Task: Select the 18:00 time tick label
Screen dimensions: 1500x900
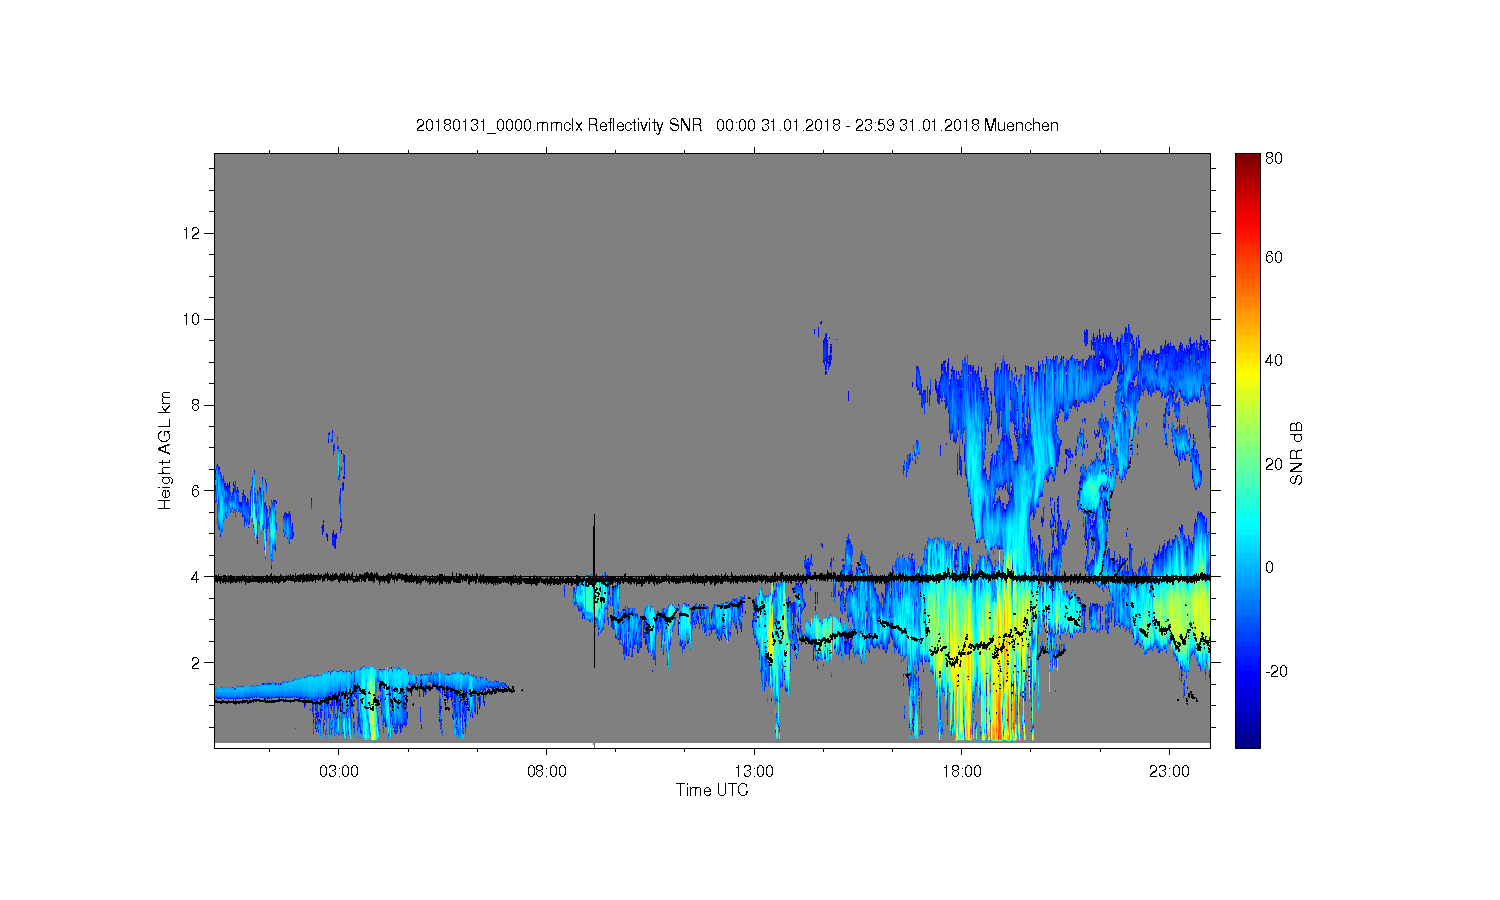Action: click(x=962, y=772)
